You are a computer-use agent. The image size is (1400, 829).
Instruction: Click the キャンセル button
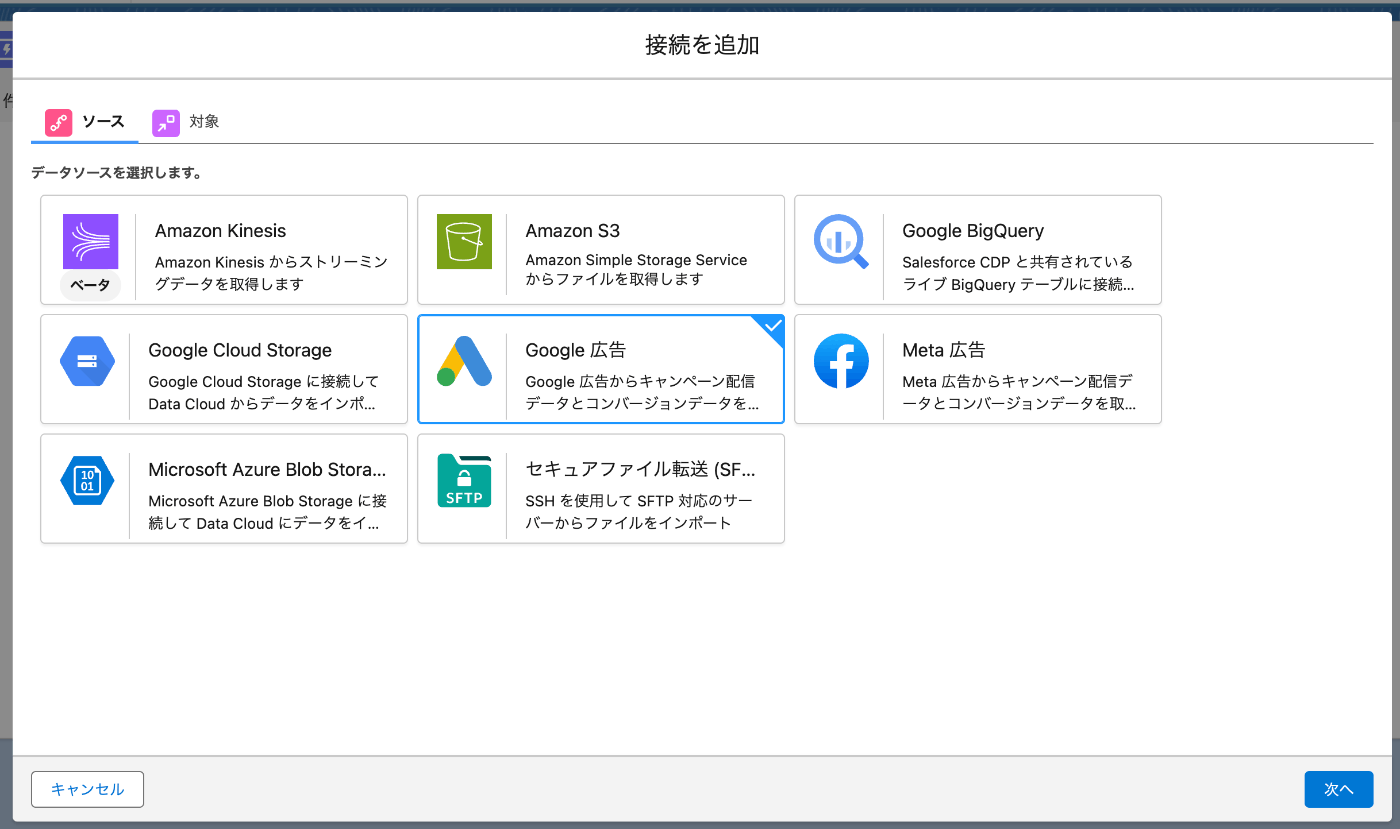tap(87, 789)
